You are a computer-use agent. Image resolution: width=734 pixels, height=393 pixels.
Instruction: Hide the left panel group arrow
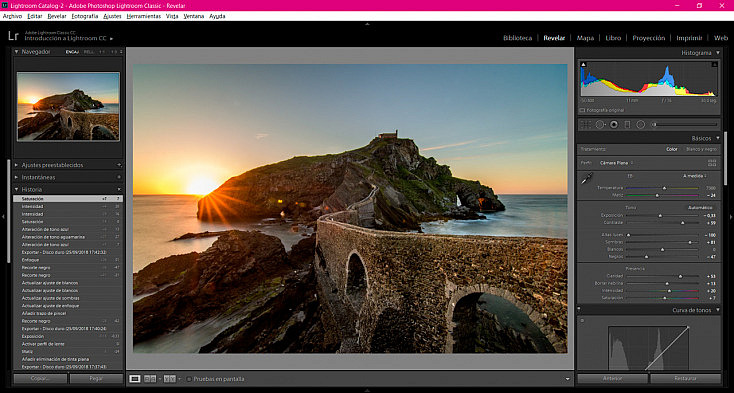click(3, 217)
